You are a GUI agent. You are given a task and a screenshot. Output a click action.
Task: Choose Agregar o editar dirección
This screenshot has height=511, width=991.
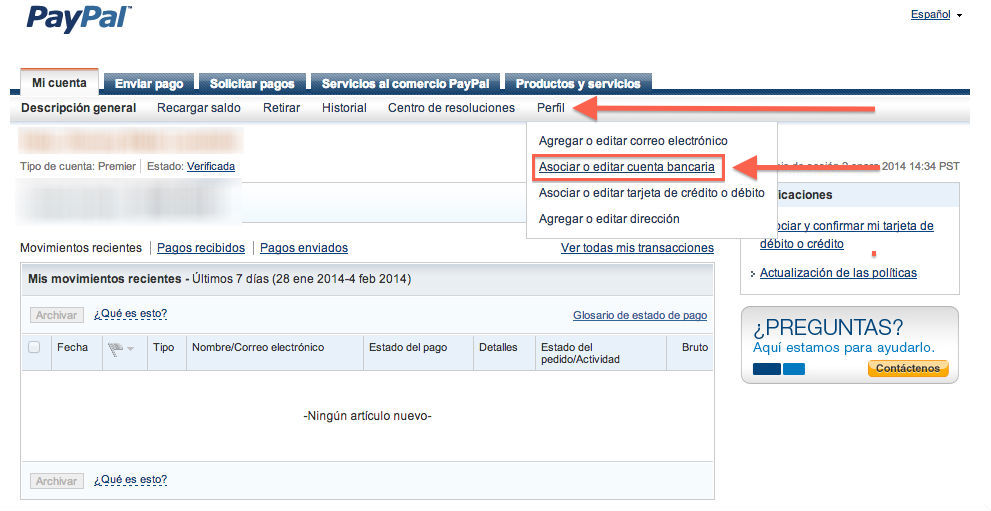tap(609, 219)
